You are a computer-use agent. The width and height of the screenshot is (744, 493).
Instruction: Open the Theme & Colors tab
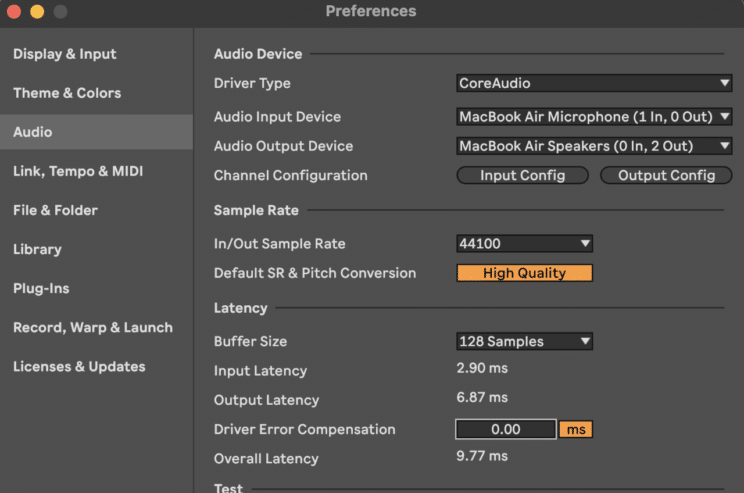[x=67, y=93]
